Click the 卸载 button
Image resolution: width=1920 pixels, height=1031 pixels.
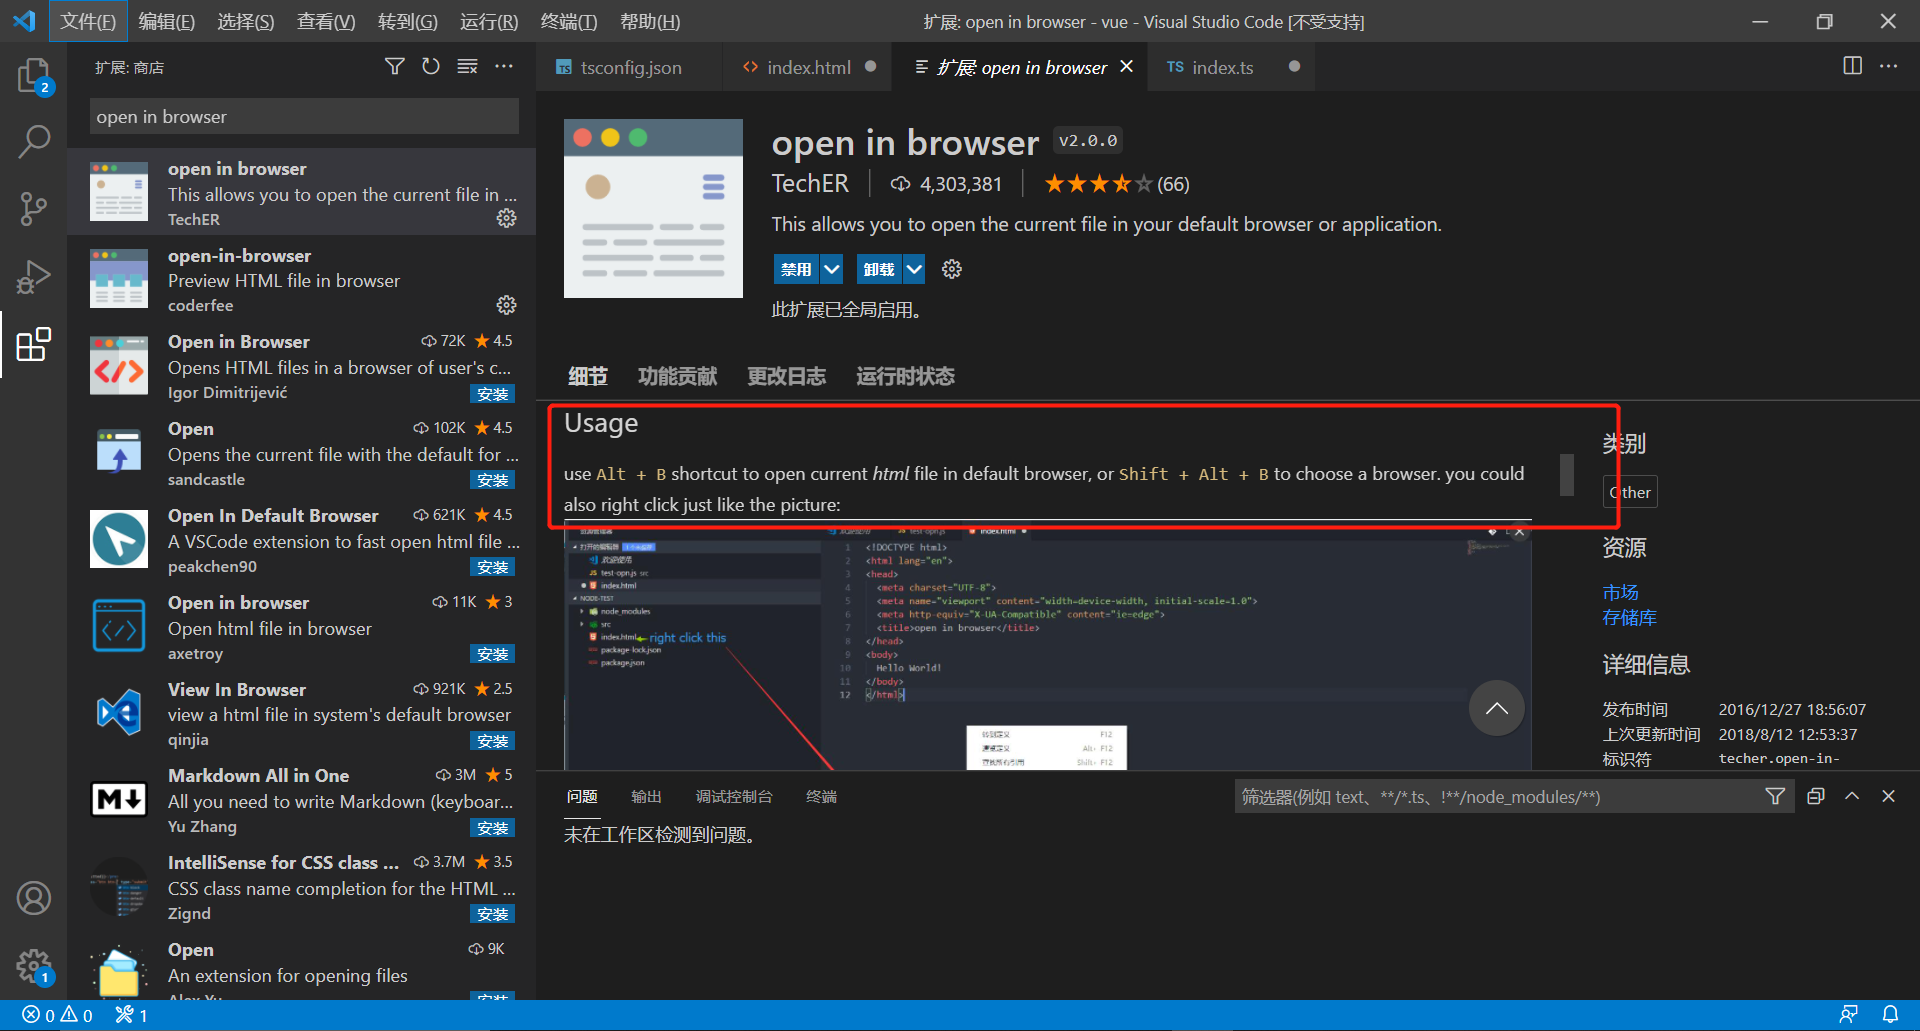pyautogui.click(x=879, y=269)
